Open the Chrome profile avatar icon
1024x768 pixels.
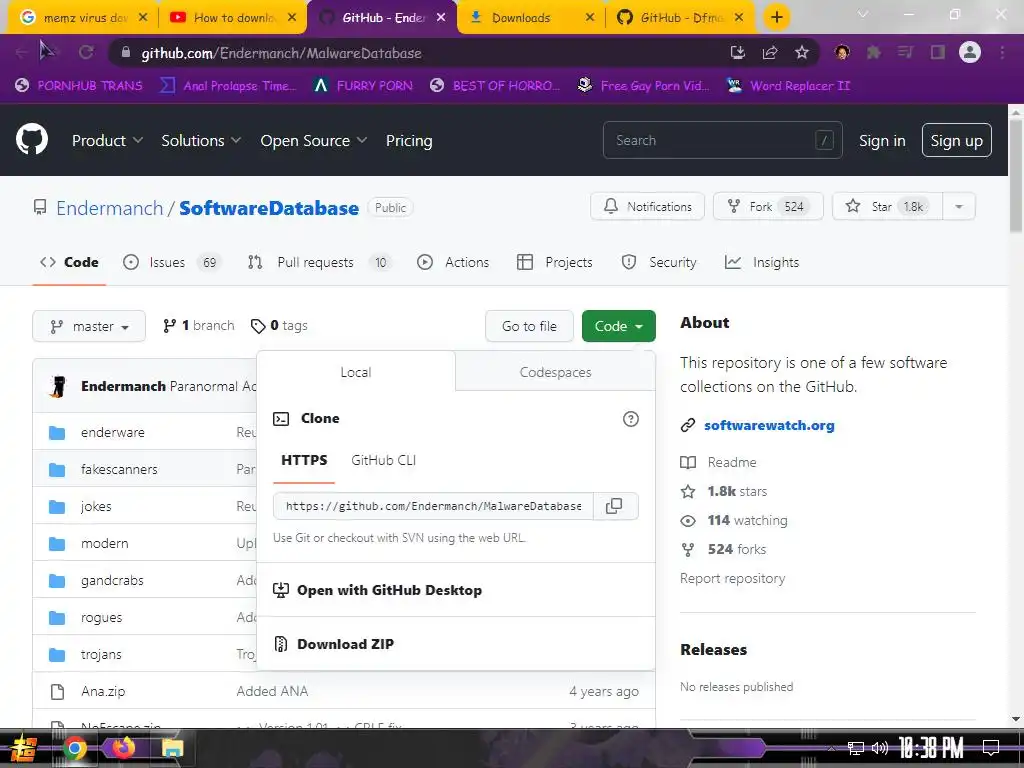click(970, 52)
